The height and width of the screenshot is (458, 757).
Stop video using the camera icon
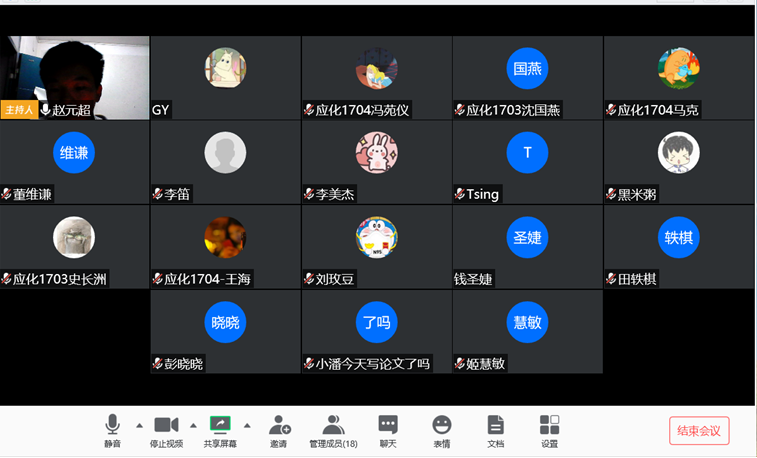pyautogui.click(x=166, y=425)
